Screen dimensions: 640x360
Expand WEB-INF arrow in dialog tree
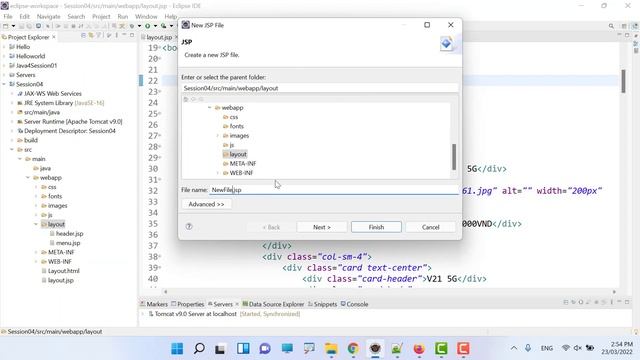coord(218,173)
